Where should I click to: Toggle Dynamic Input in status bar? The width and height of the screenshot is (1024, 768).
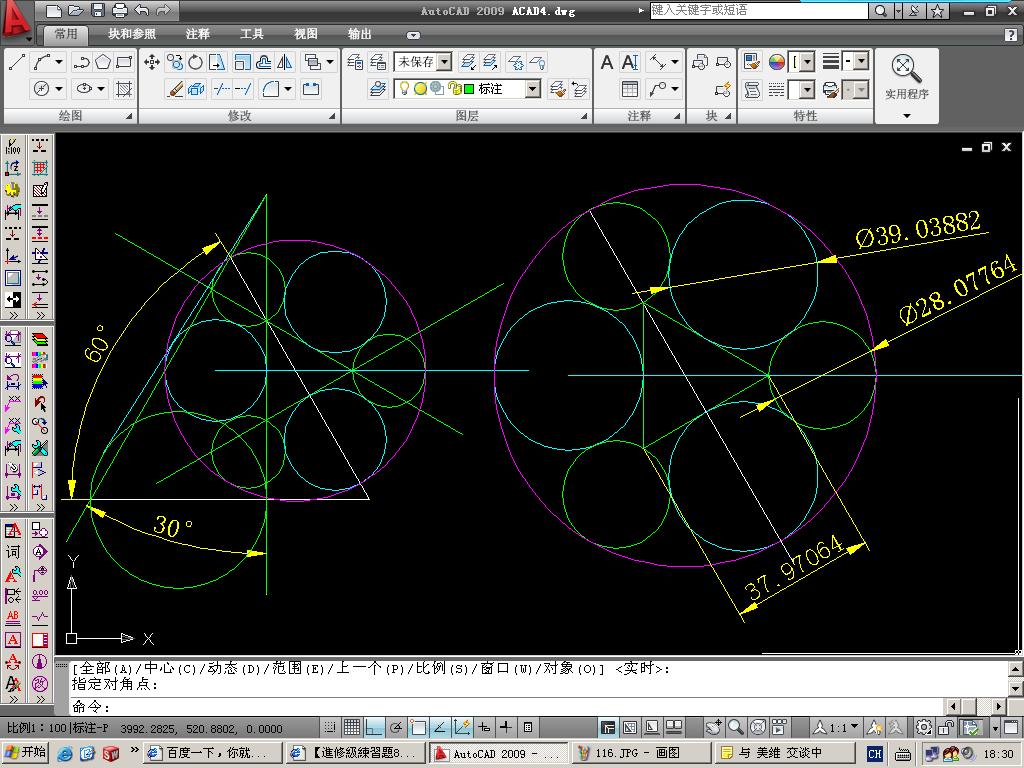[484, 727]
